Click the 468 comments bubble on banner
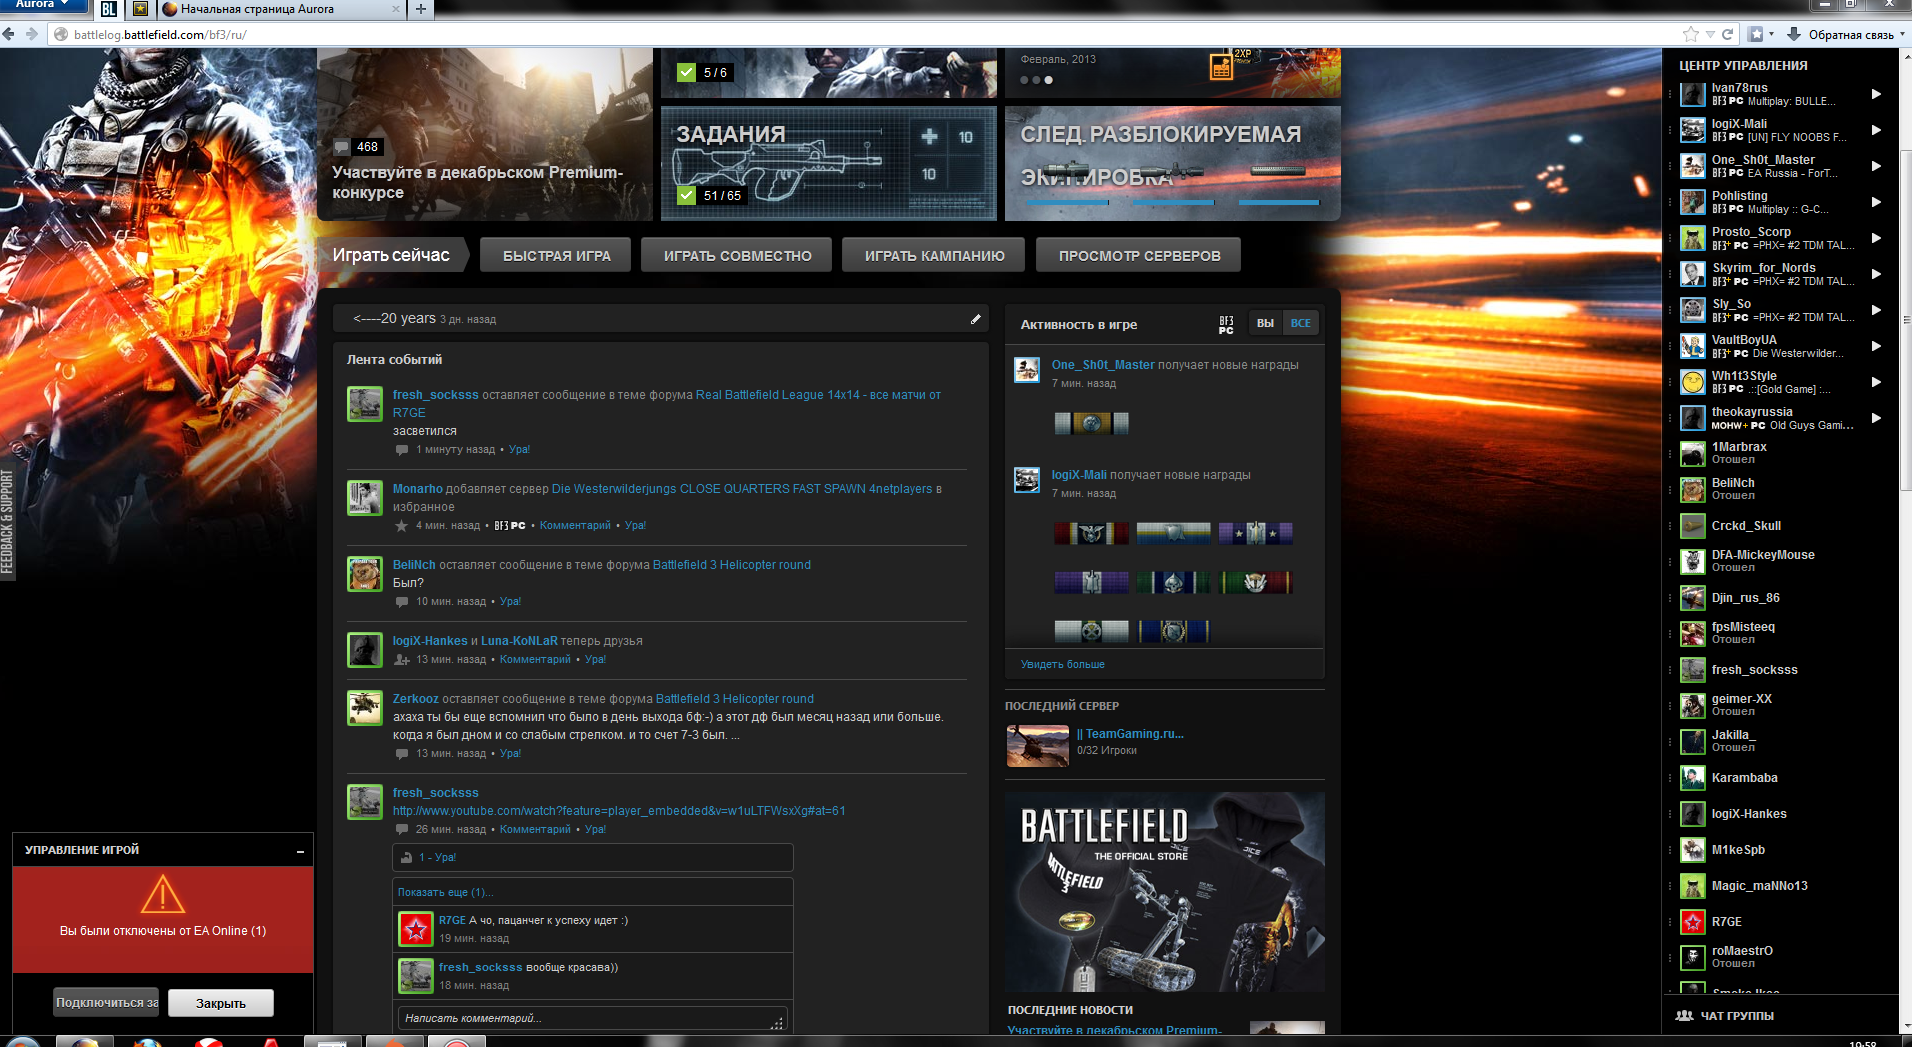 [x=357, y=147]
